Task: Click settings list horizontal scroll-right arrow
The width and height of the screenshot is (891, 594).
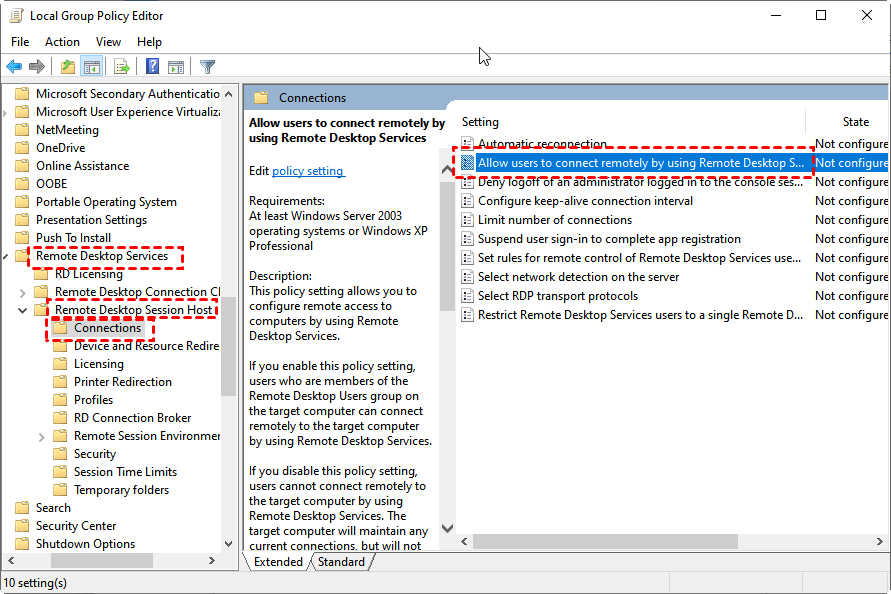Action: coord(880,541)
